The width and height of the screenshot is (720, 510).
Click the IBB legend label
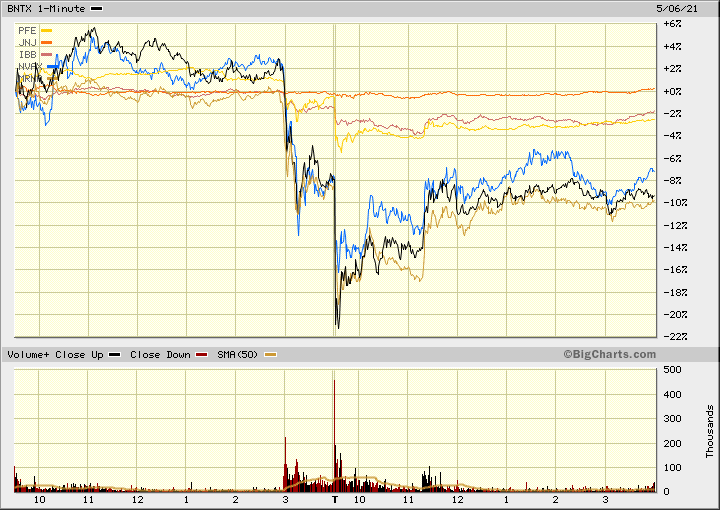27,55
